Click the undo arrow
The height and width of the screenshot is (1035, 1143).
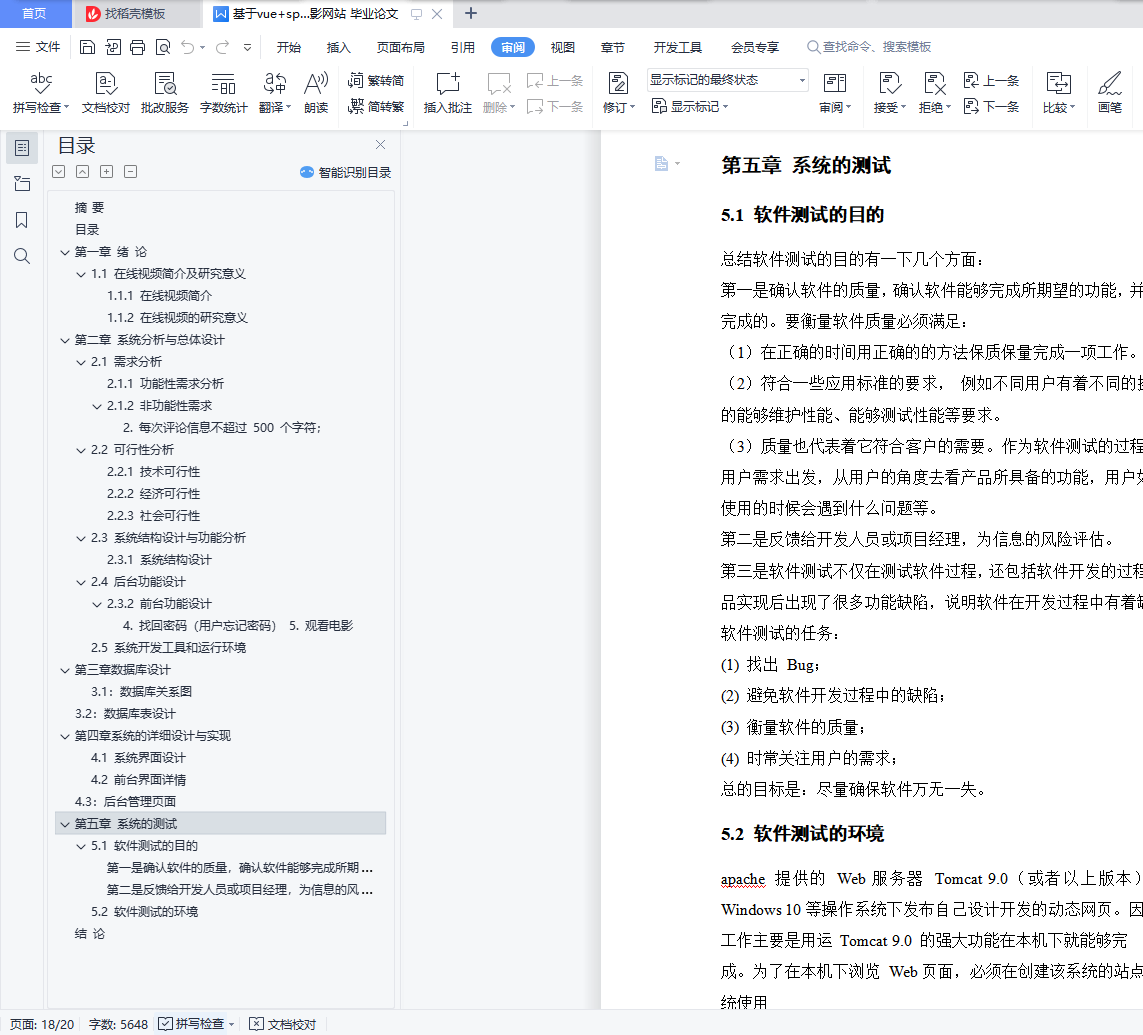(188, 47)
